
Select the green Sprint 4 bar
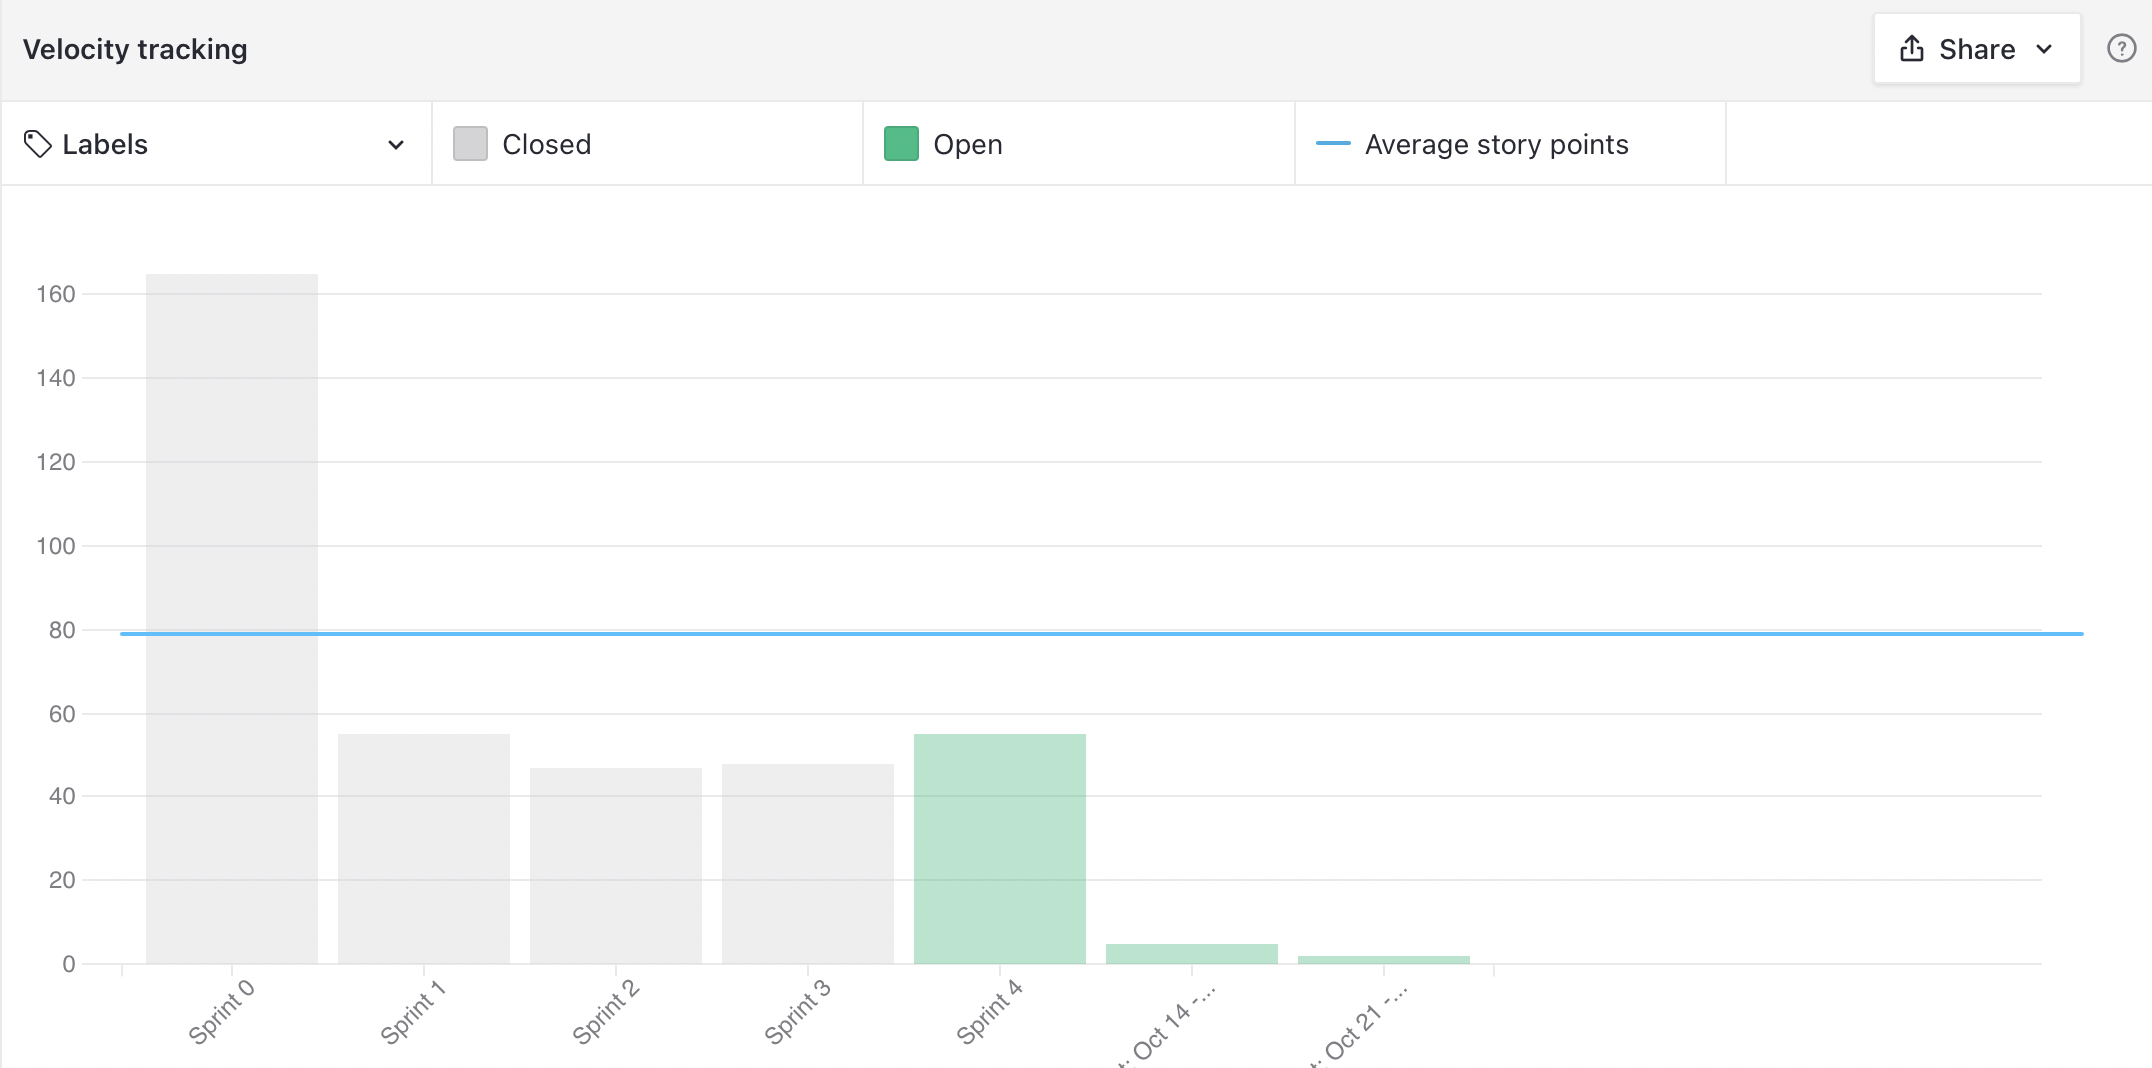pos(1000,849)
